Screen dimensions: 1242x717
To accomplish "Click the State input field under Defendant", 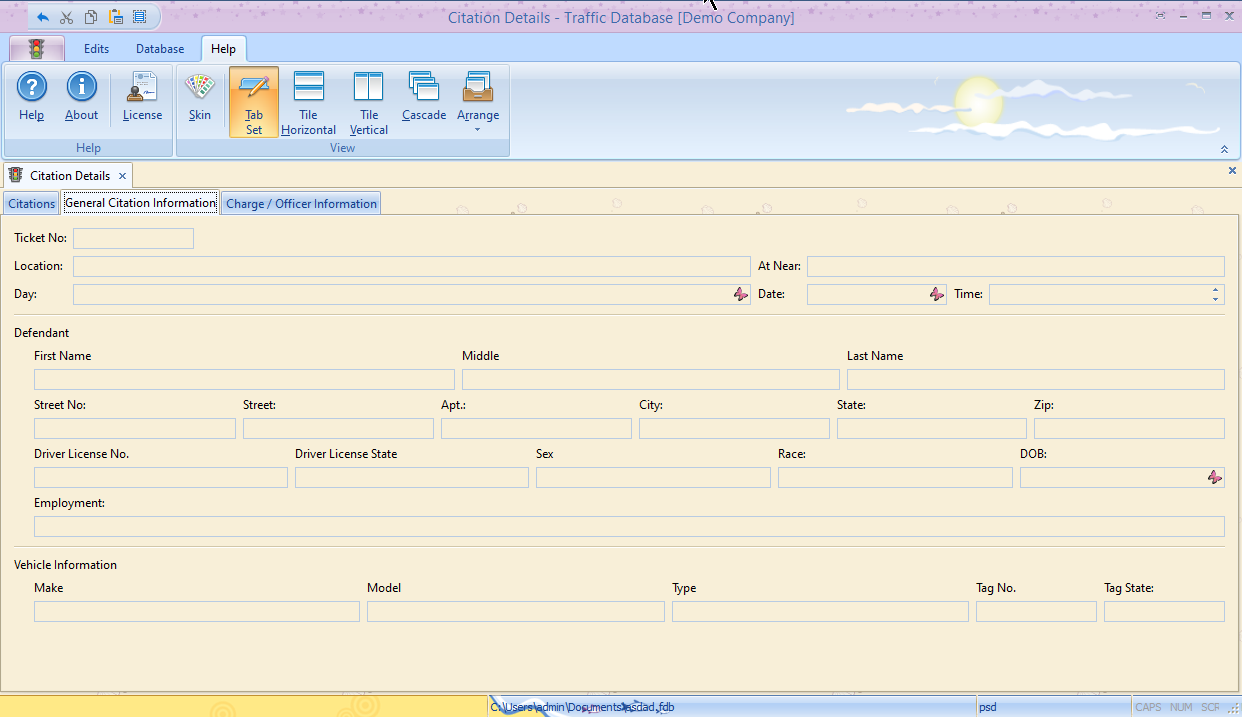I will click(x=932, y=428).
